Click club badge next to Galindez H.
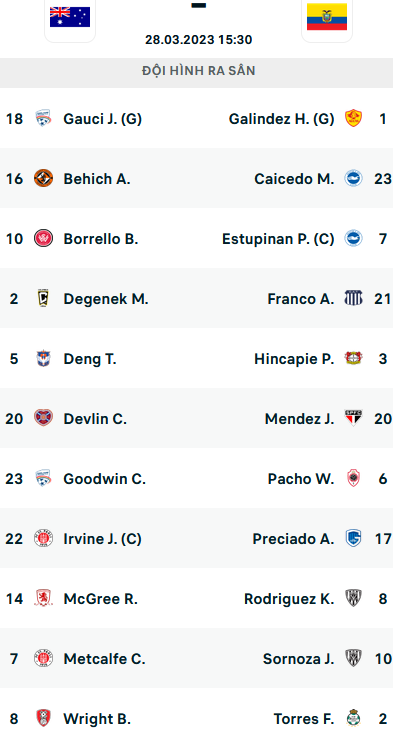This screenshot has width=393, height=747. click(353, 118)
